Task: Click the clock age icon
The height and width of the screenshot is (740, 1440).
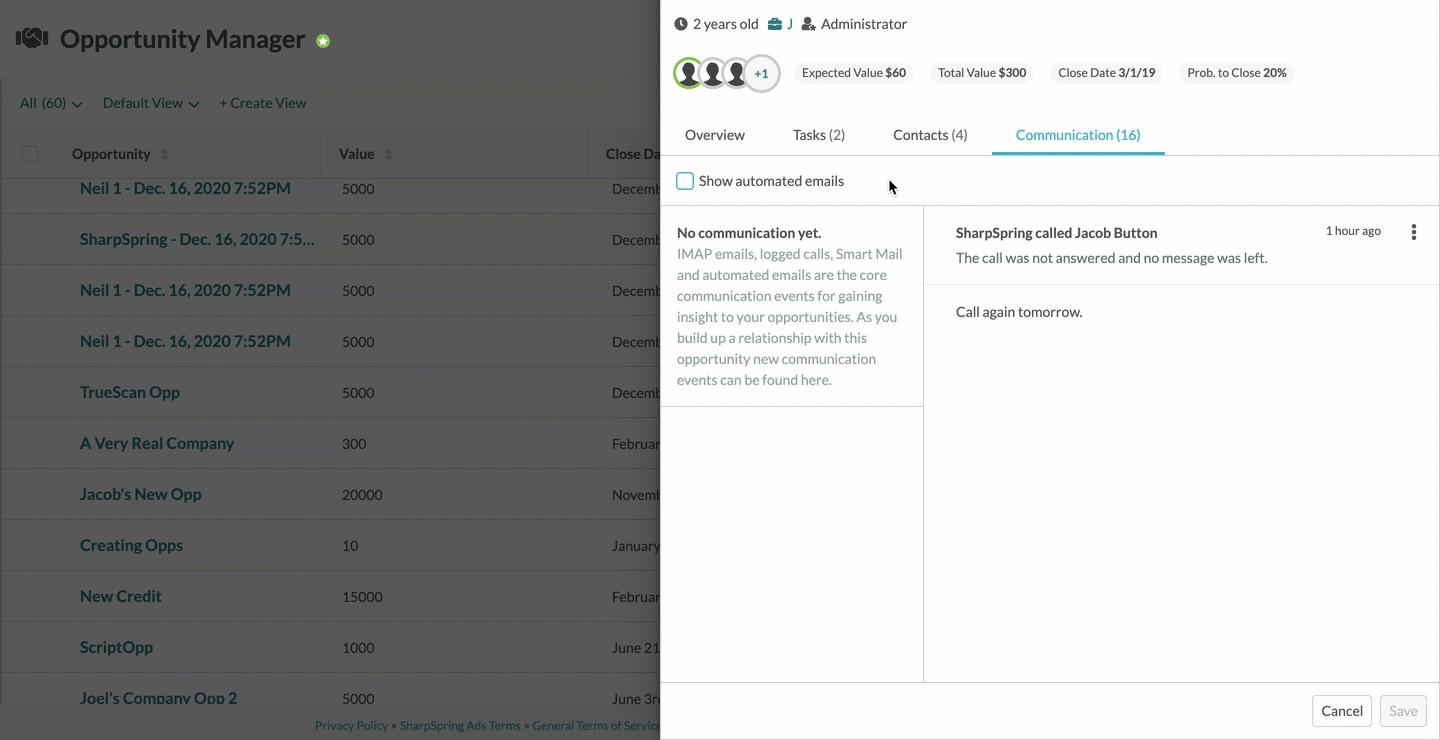Action: pos(681,24)
